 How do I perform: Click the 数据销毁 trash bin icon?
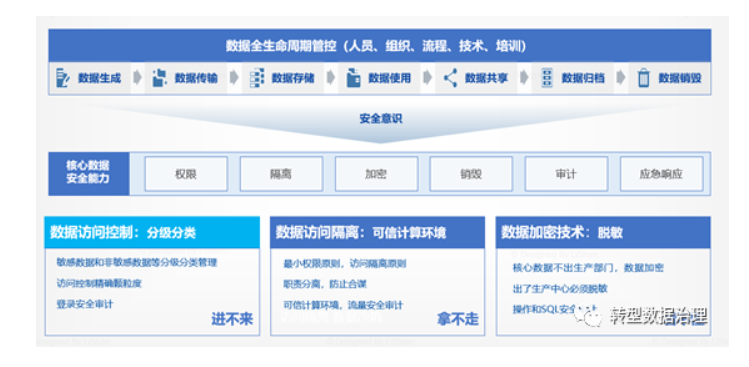tap(644, 78)
